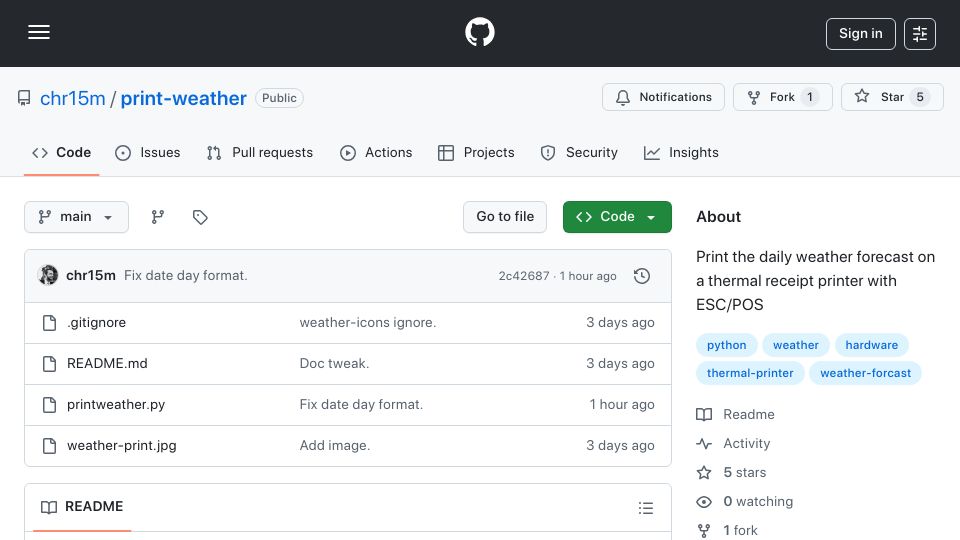View stargazers count 5 badge
The height and width of the screenshot is (540, 960).
920,97
